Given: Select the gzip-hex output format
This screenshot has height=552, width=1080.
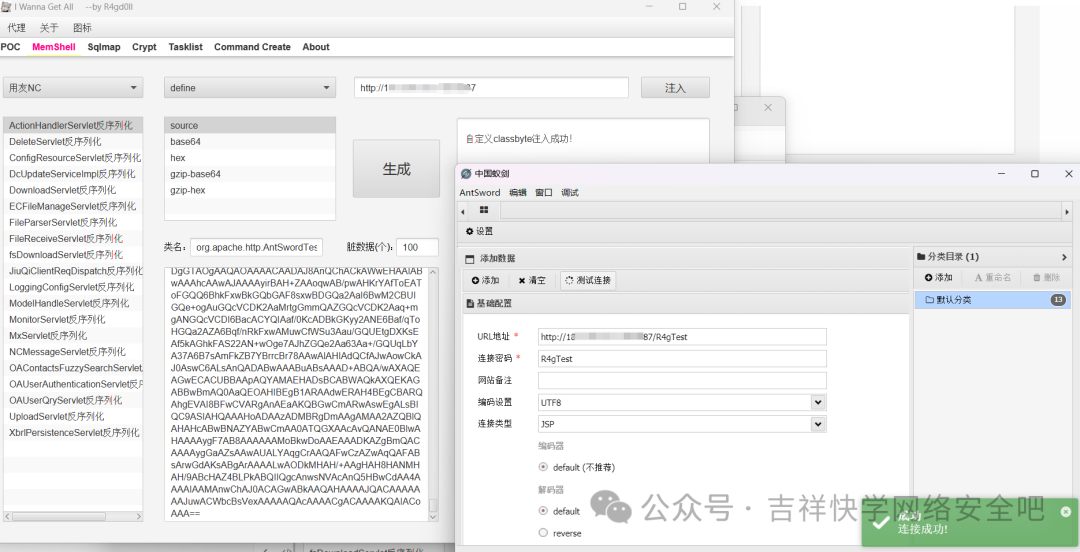Looking at the screenshot, I should (249, 190).
